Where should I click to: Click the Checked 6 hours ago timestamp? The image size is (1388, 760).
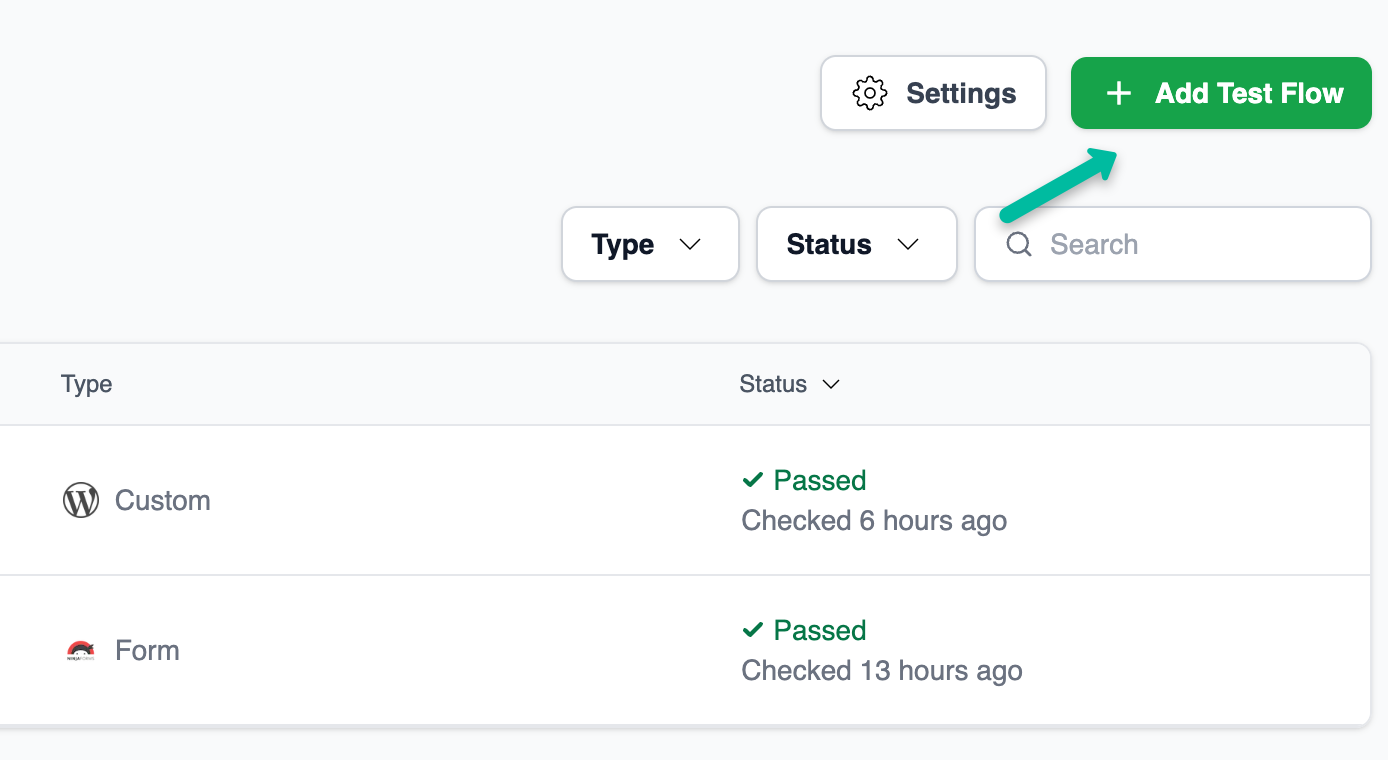coord(874,520)
